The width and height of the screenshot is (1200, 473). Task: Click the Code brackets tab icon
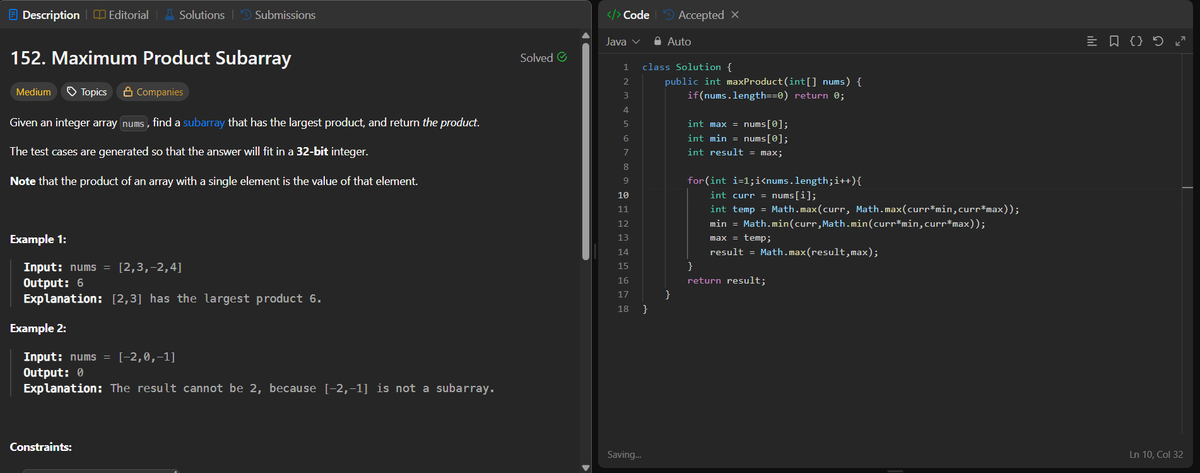click(613, 15)
